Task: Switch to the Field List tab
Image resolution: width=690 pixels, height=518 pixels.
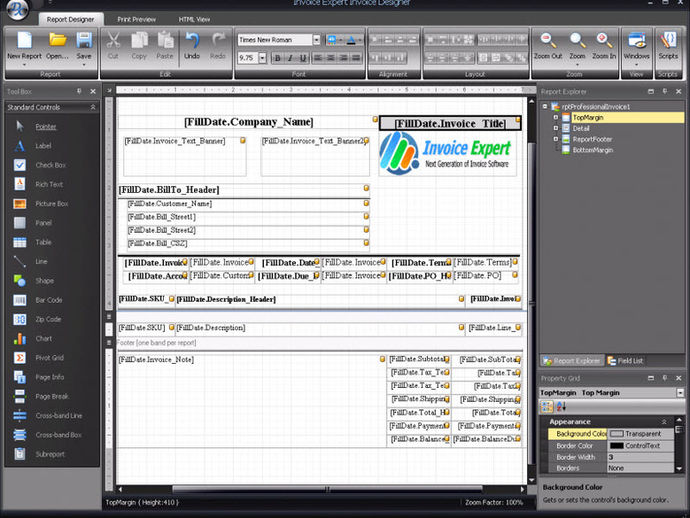Action: [625, 361]
